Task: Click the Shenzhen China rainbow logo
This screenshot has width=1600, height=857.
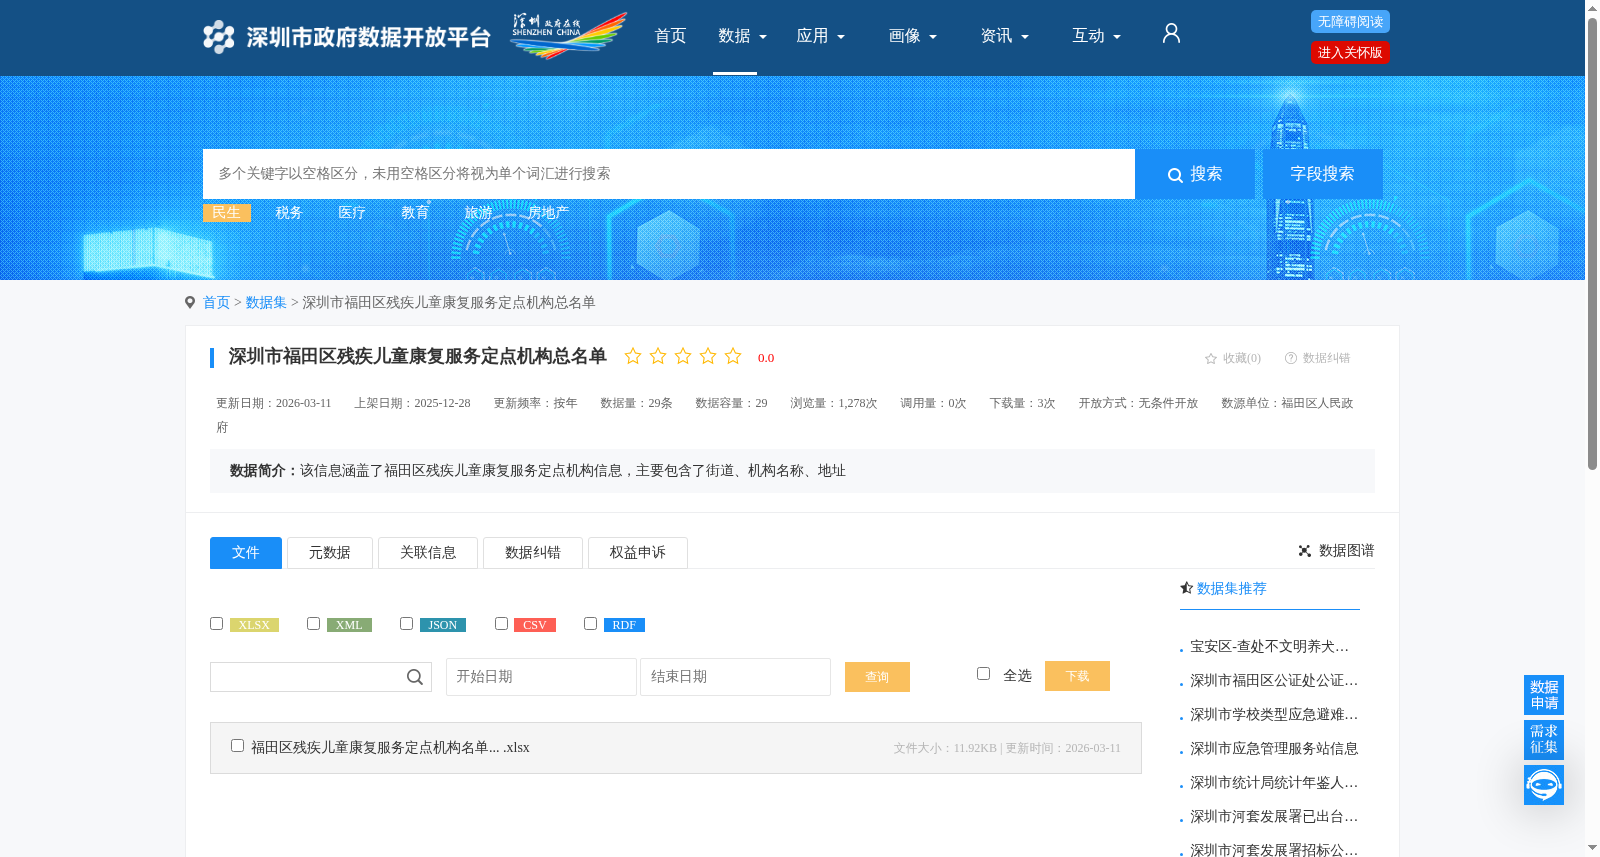Action: [568, 35]
